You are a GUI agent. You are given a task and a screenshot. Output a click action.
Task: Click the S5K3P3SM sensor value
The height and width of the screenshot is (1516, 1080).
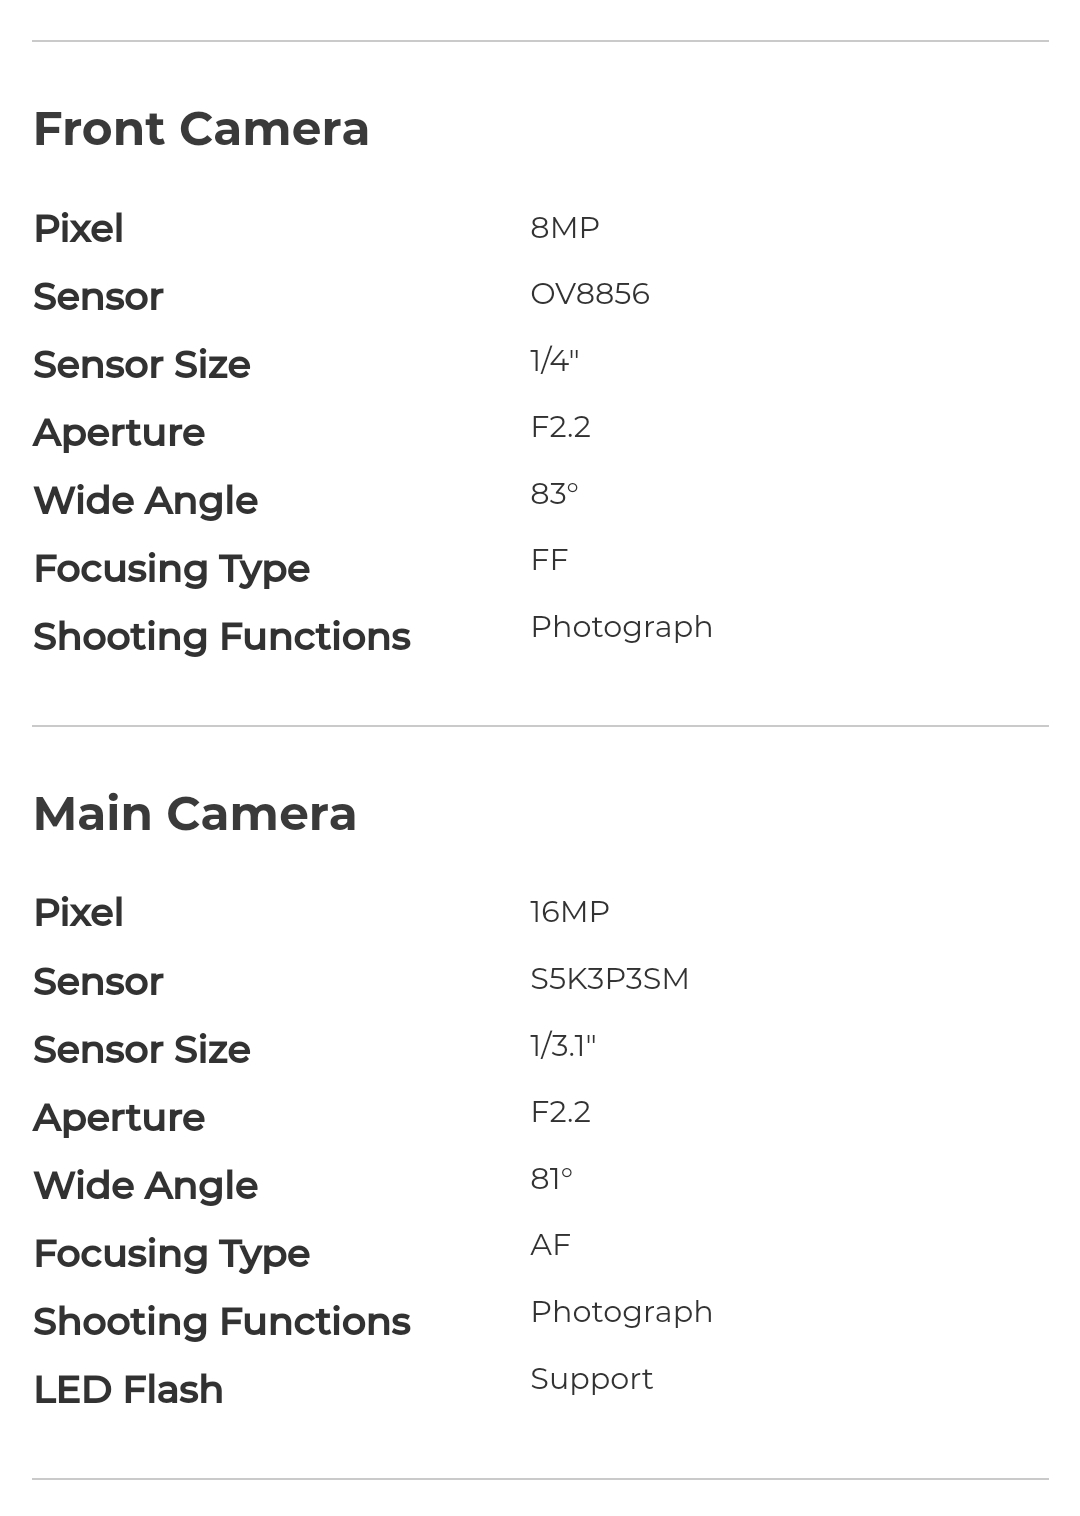(610, 979)
